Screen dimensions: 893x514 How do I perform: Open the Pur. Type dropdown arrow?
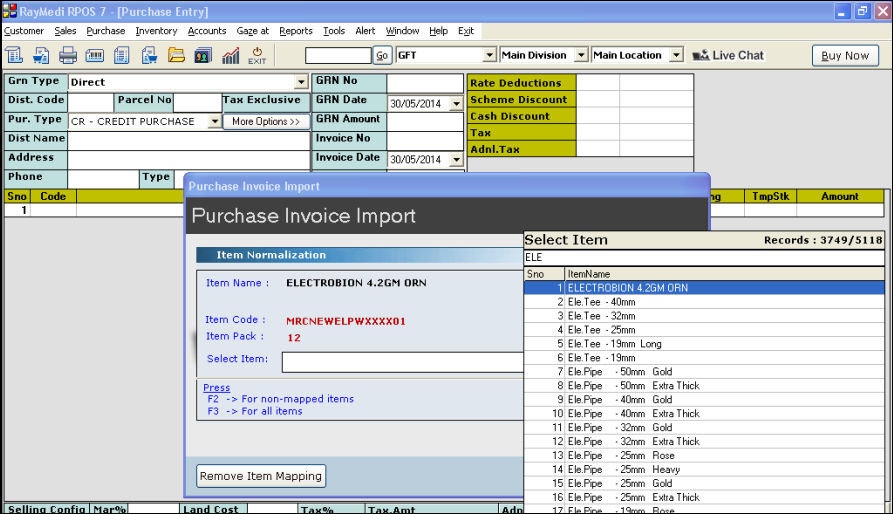(x=214, y=122)
